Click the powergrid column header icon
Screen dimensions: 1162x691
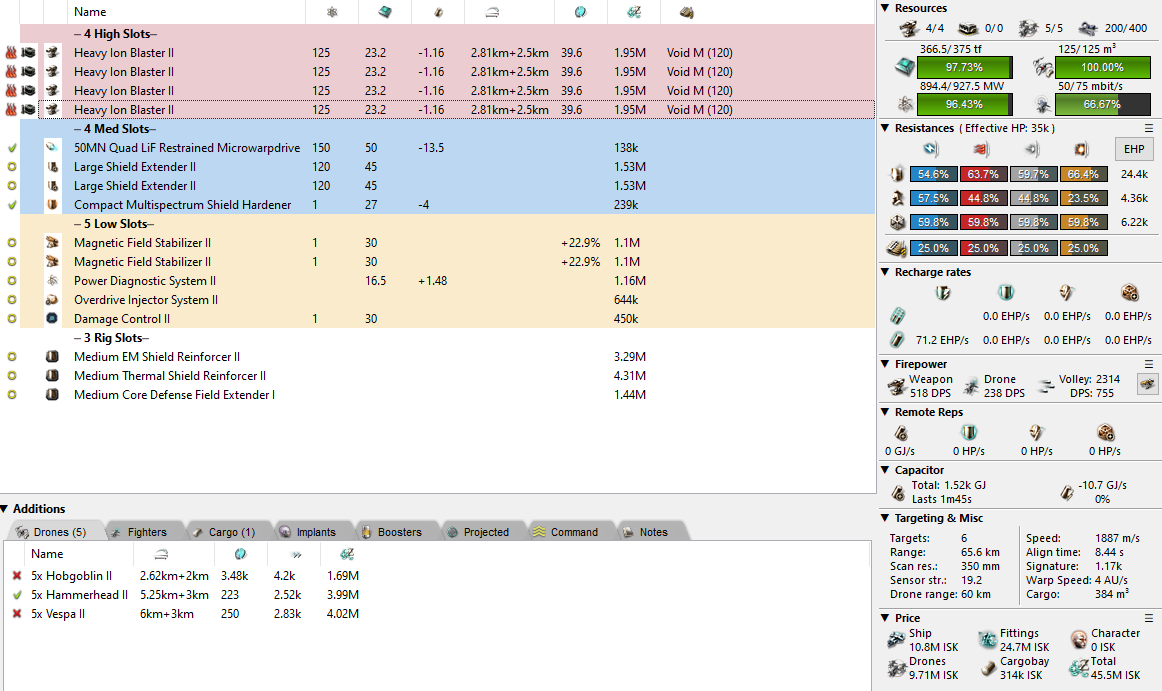pos(332,12)
